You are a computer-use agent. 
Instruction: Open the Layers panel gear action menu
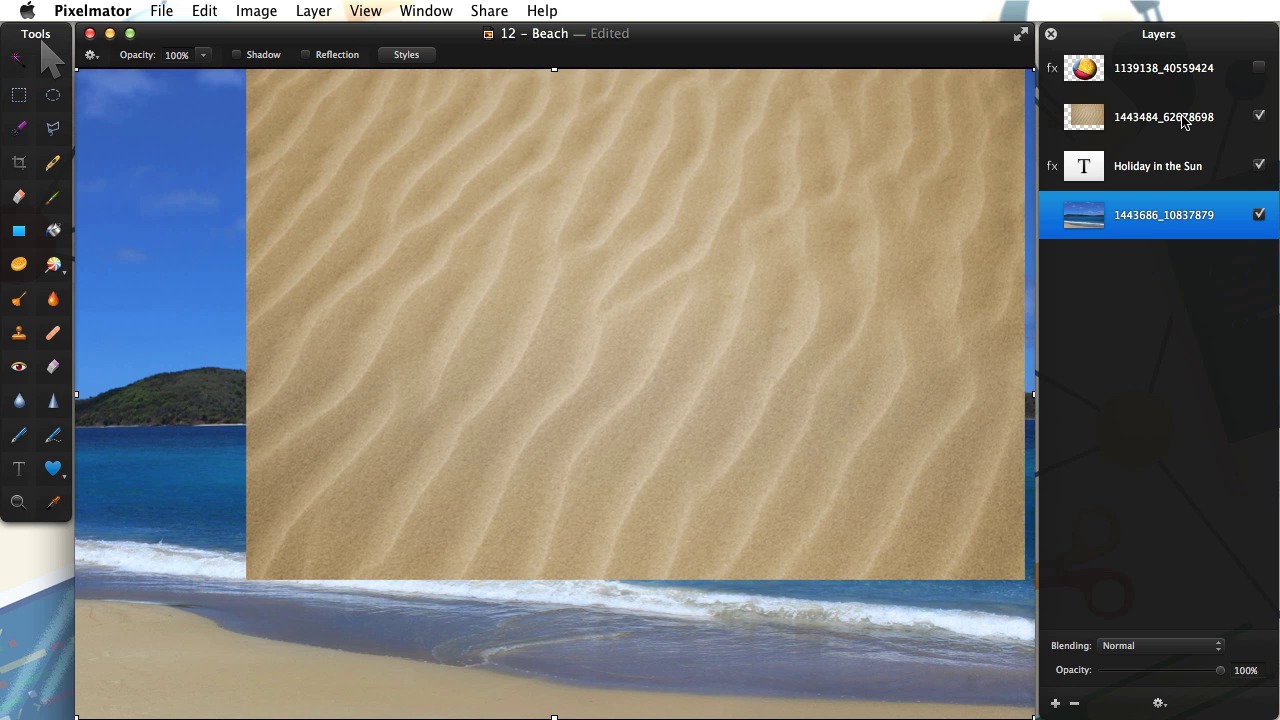coord(1160,704)
